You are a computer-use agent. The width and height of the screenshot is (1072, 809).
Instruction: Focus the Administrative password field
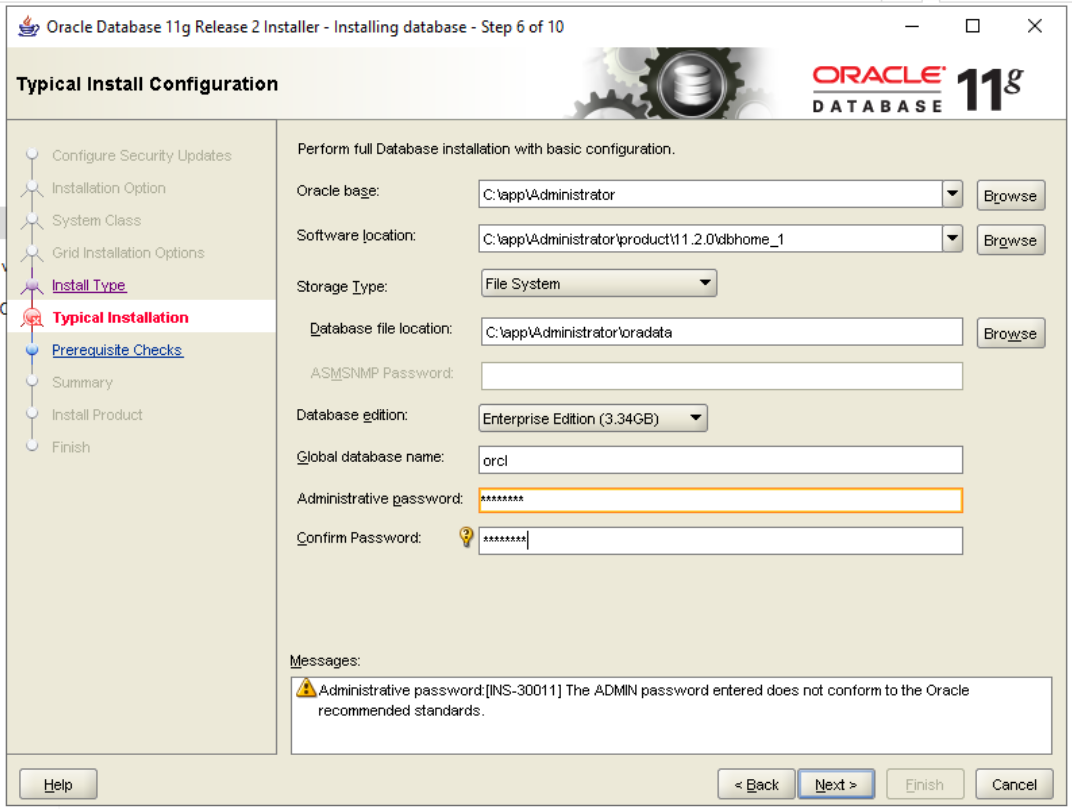(x=721, y=500)
